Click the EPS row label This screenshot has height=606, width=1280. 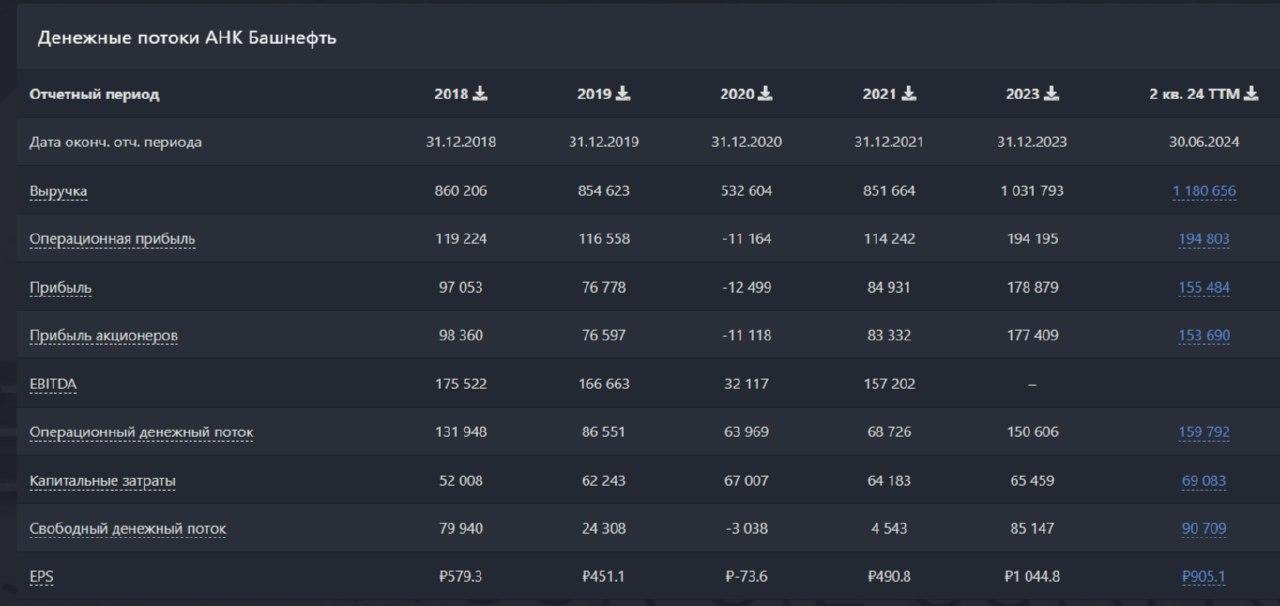pyautogui.click(x=41, y=577)
